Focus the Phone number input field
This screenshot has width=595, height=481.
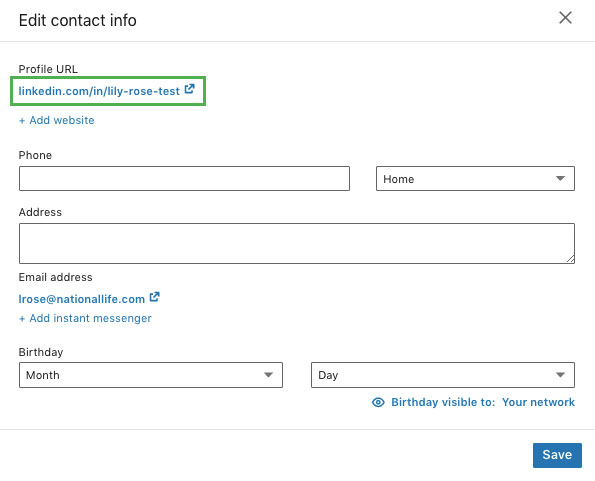coord(184,178)
